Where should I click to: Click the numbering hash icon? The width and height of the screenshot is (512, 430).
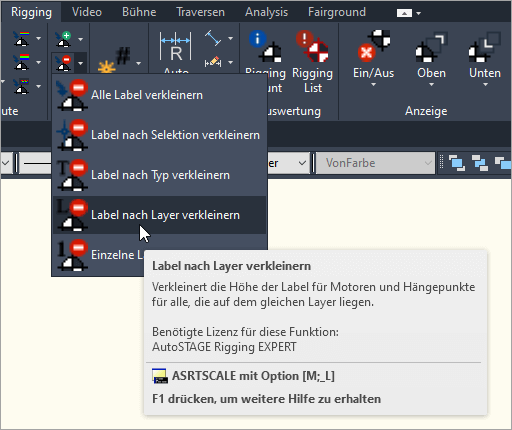pyautogui.click(x=115, y=60)
